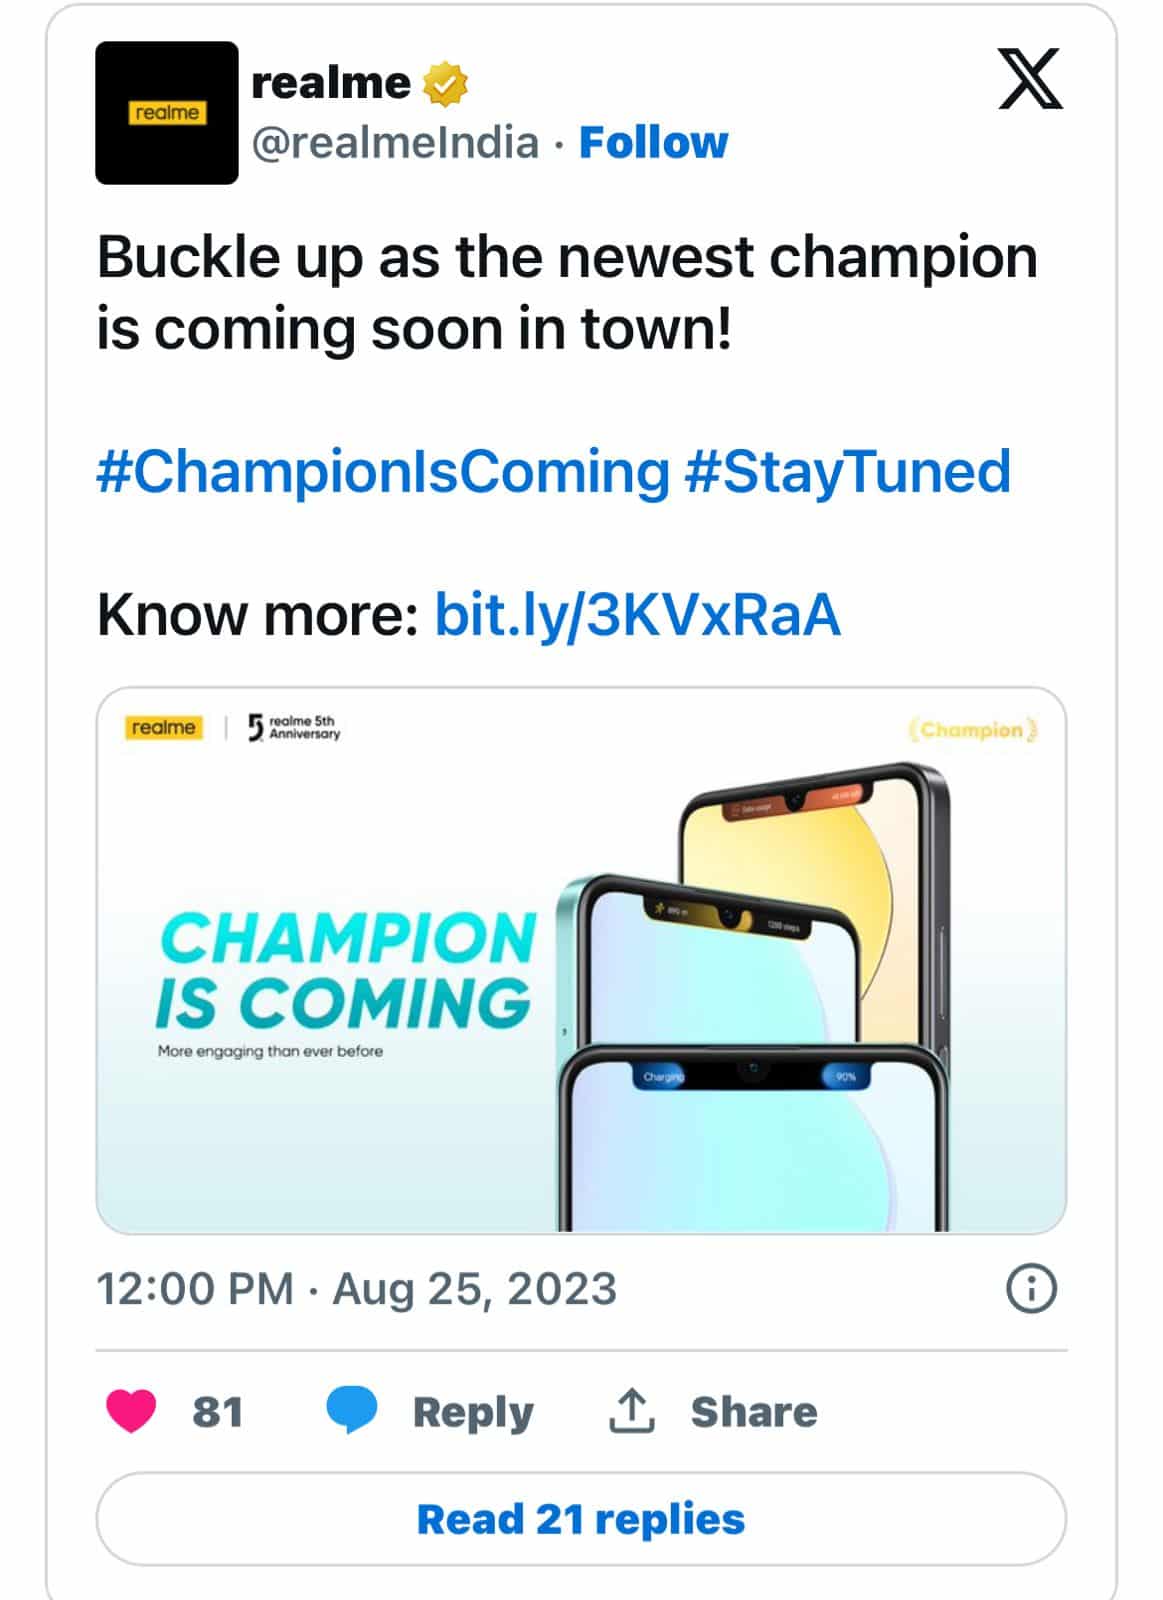Click the realme logo in the banner

click(x=163, y=728)
